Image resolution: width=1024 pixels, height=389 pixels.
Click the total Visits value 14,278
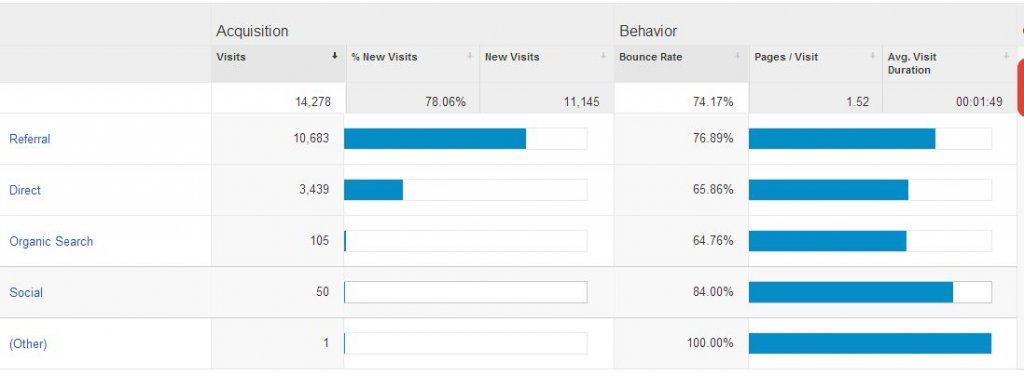(x=313, y=102)
